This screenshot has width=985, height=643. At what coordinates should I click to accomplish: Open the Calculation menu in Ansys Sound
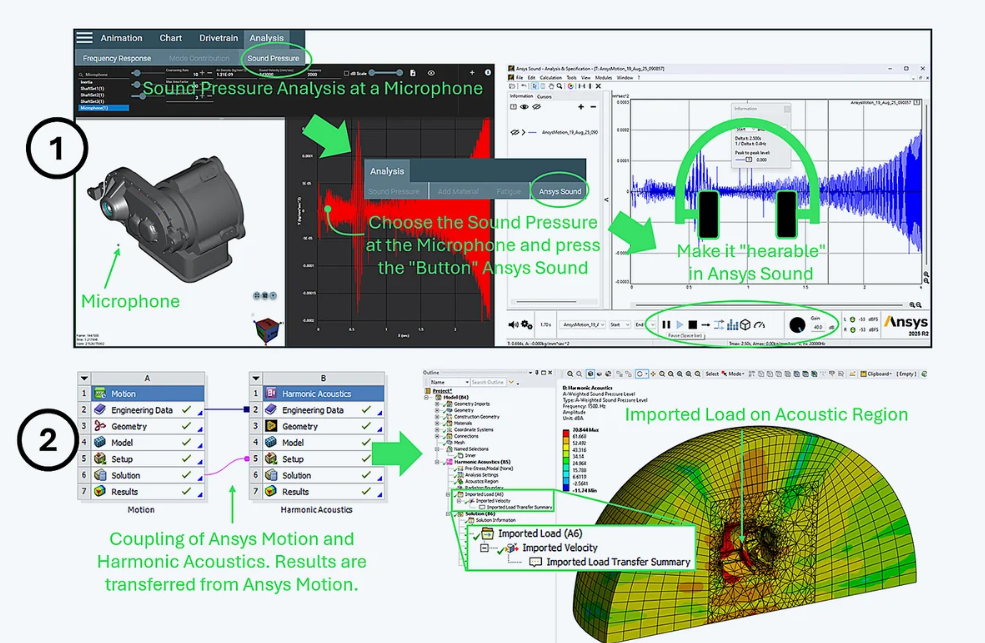point(551,78)
